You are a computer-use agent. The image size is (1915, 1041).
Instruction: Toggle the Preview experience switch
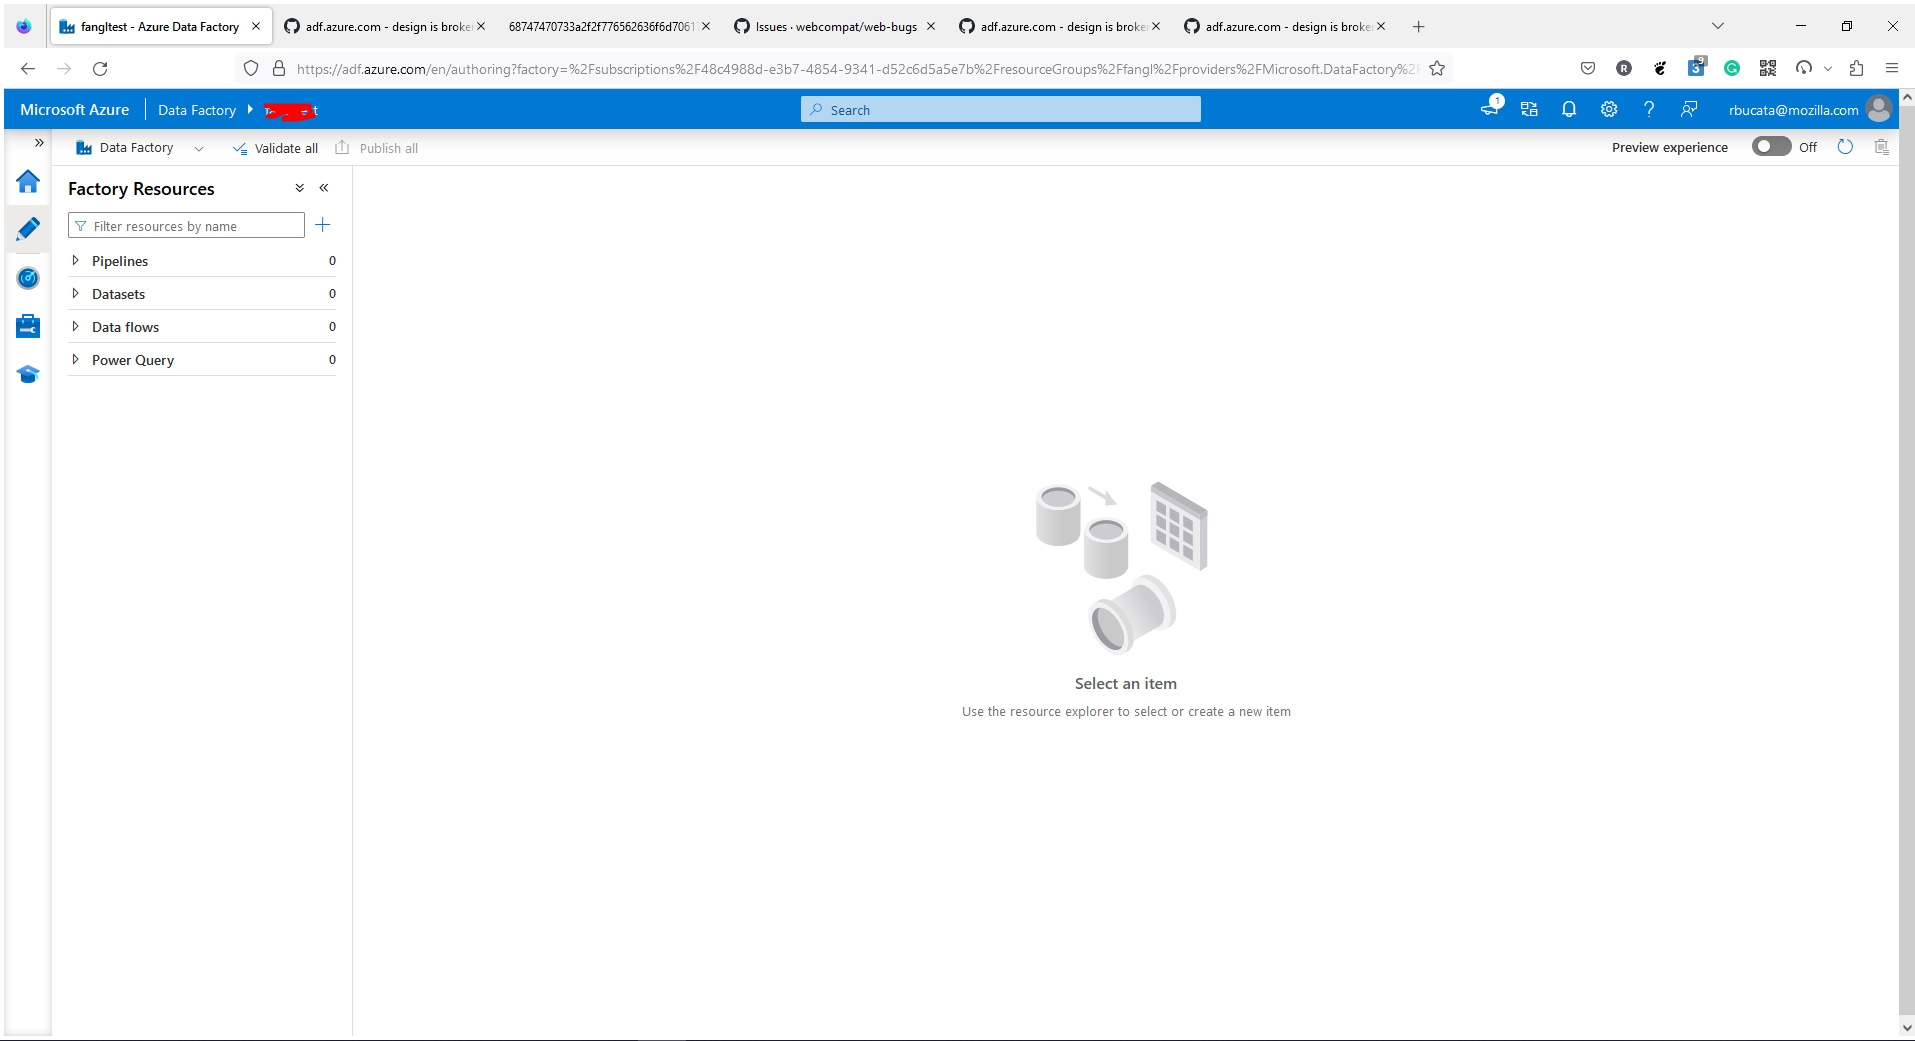click(x=1773, y=146)
